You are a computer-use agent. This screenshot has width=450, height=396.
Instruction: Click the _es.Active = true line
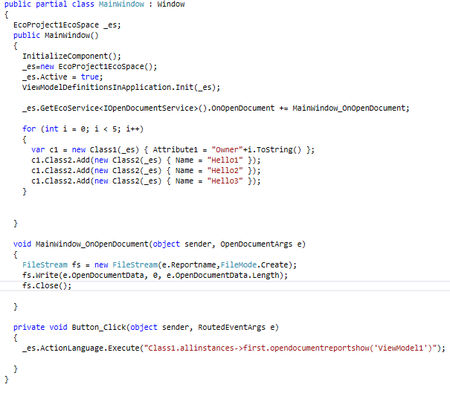click(62, 77)
